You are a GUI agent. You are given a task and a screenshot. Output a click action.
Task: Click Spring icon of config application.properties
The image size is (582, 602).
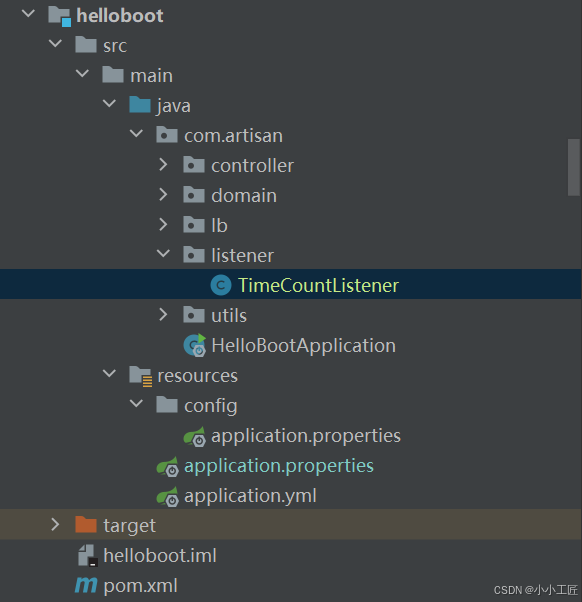[195, 437]
